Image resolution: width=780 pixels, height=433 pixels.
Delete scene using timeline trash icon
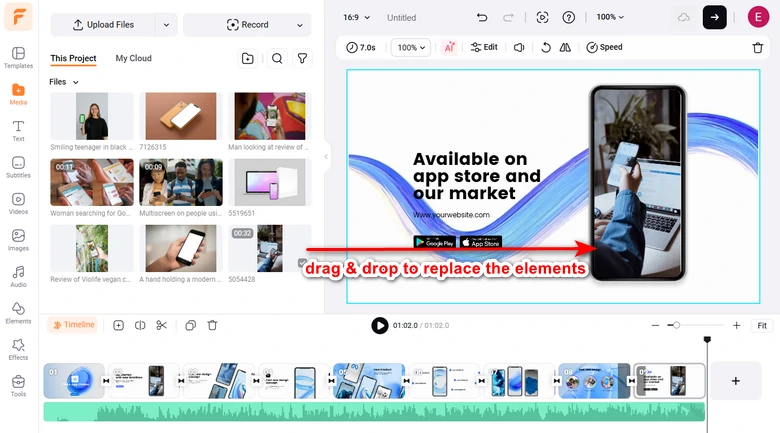[x=212, y=325]
